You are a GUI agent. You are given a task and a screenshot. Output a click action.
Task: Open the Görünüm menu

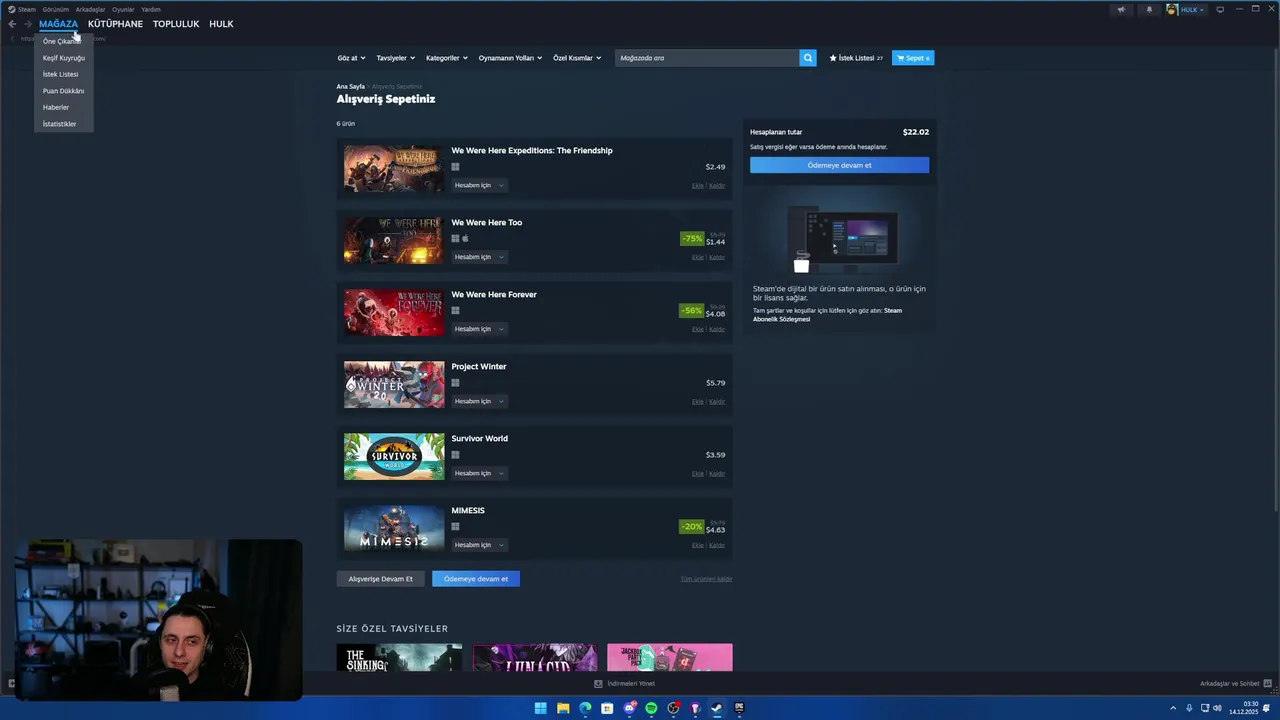point(56,9)
